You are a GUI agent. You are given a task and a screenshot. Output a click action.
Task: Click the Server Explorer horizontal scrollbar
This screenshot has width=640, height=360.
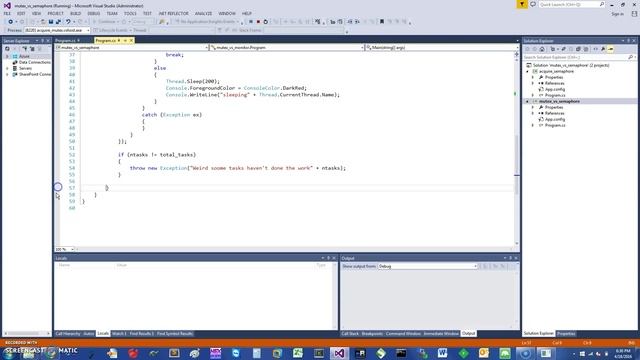(27, 333)
